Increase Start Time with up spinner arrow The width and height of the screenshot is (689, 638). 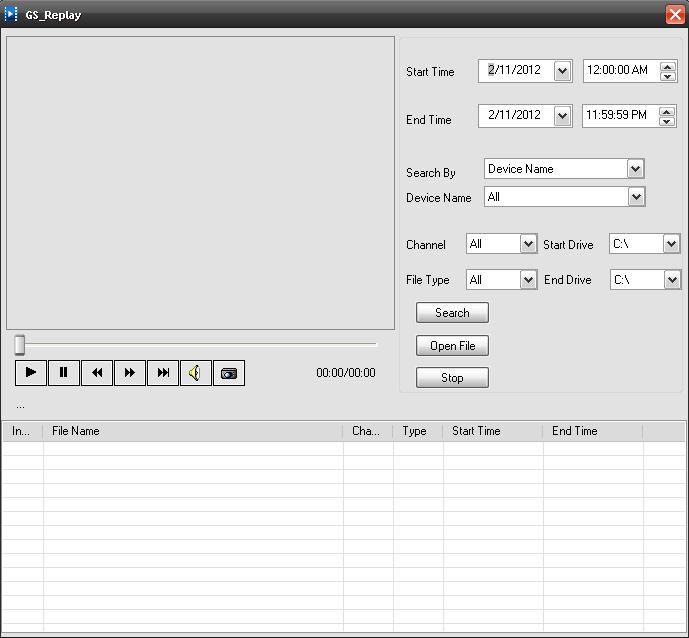click(668, 65)
